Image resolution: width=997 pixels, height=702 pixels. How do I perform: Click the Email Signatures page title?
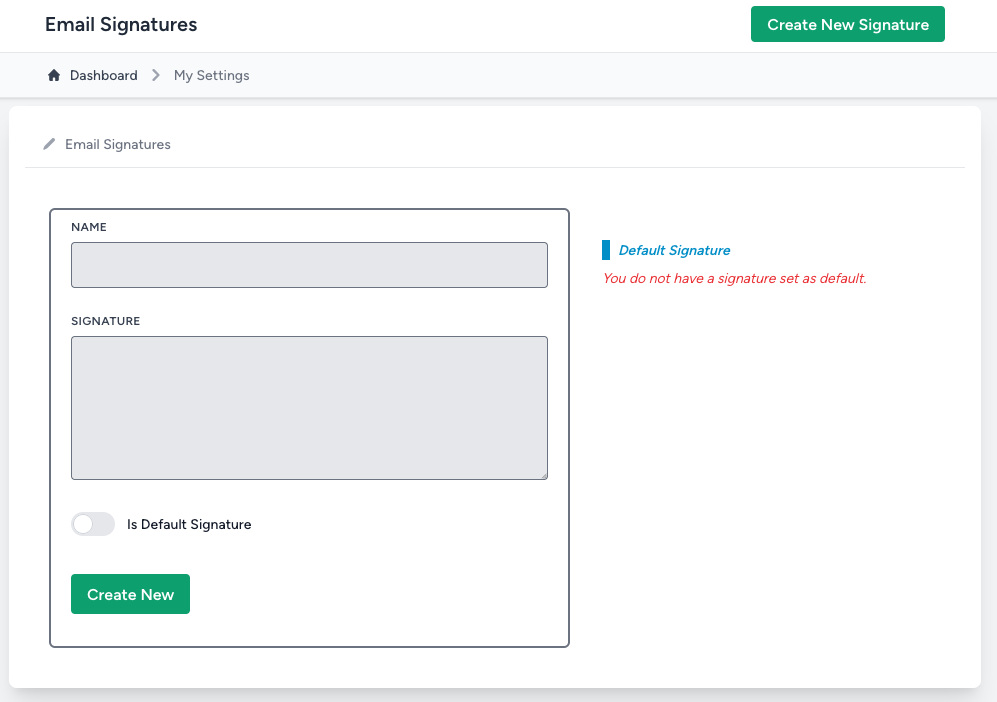tap(120, 24)
